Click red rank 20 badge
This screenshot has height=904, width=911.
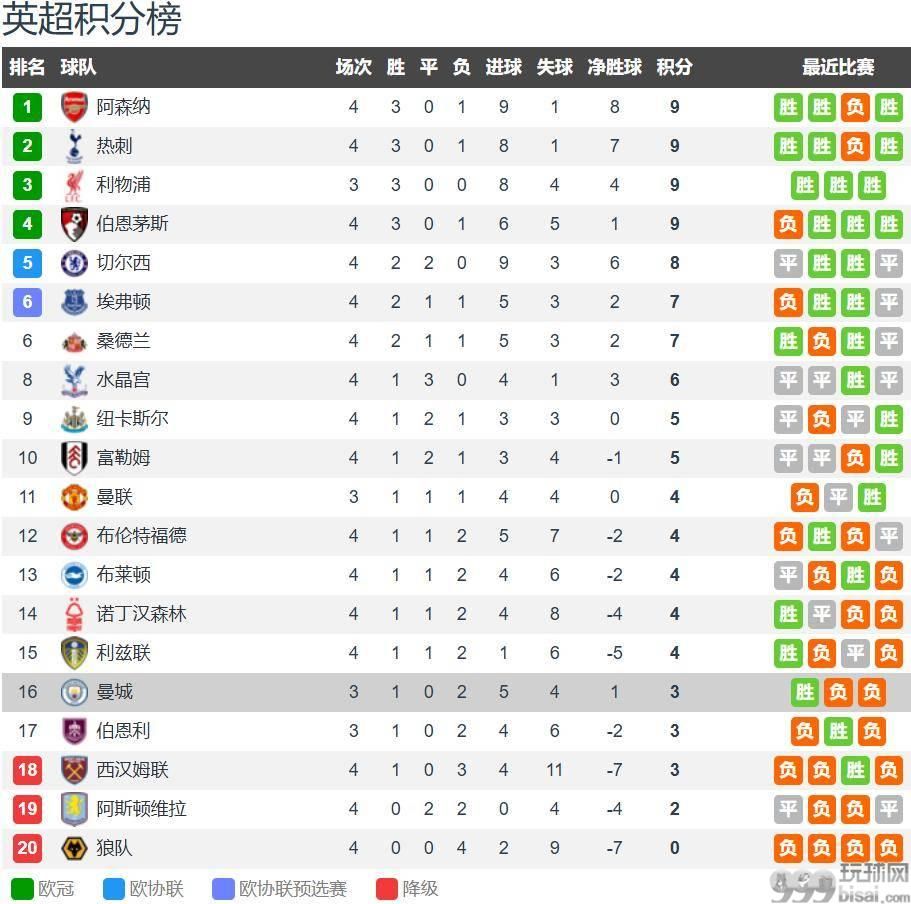coord(27,848)
